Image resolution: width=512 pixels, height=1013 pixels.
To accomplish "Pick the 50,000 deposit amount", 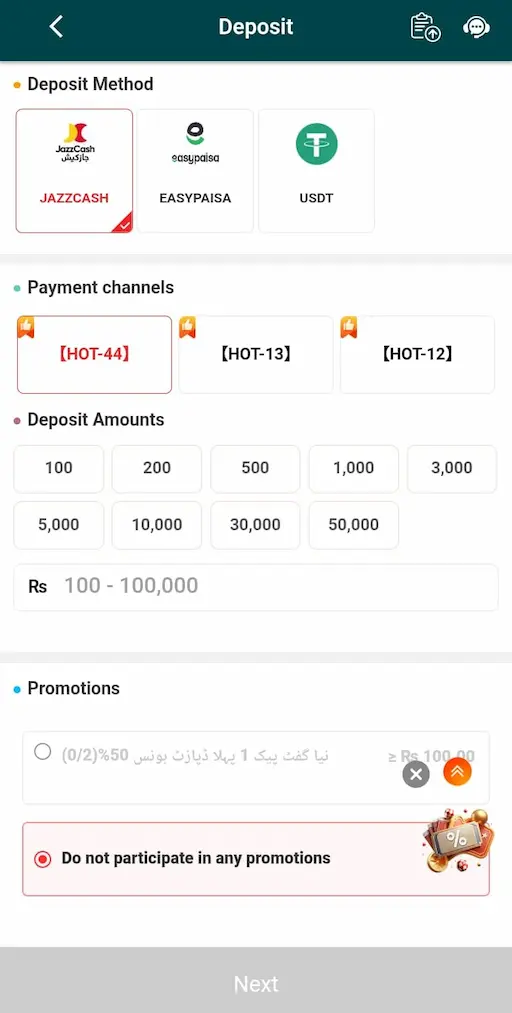I will [354, 525].
